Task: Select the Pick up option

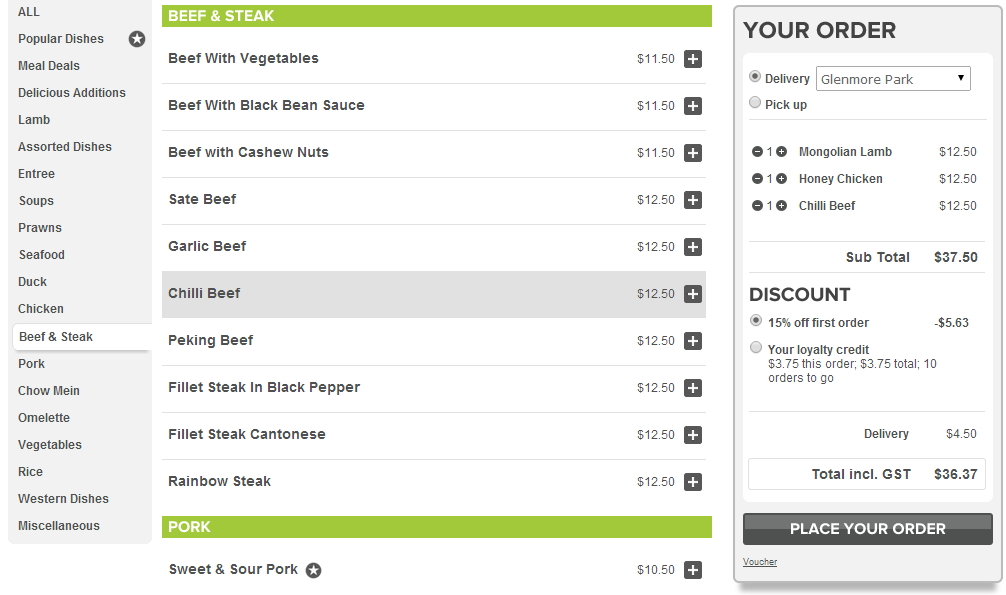Action: [x=756, y=103]
